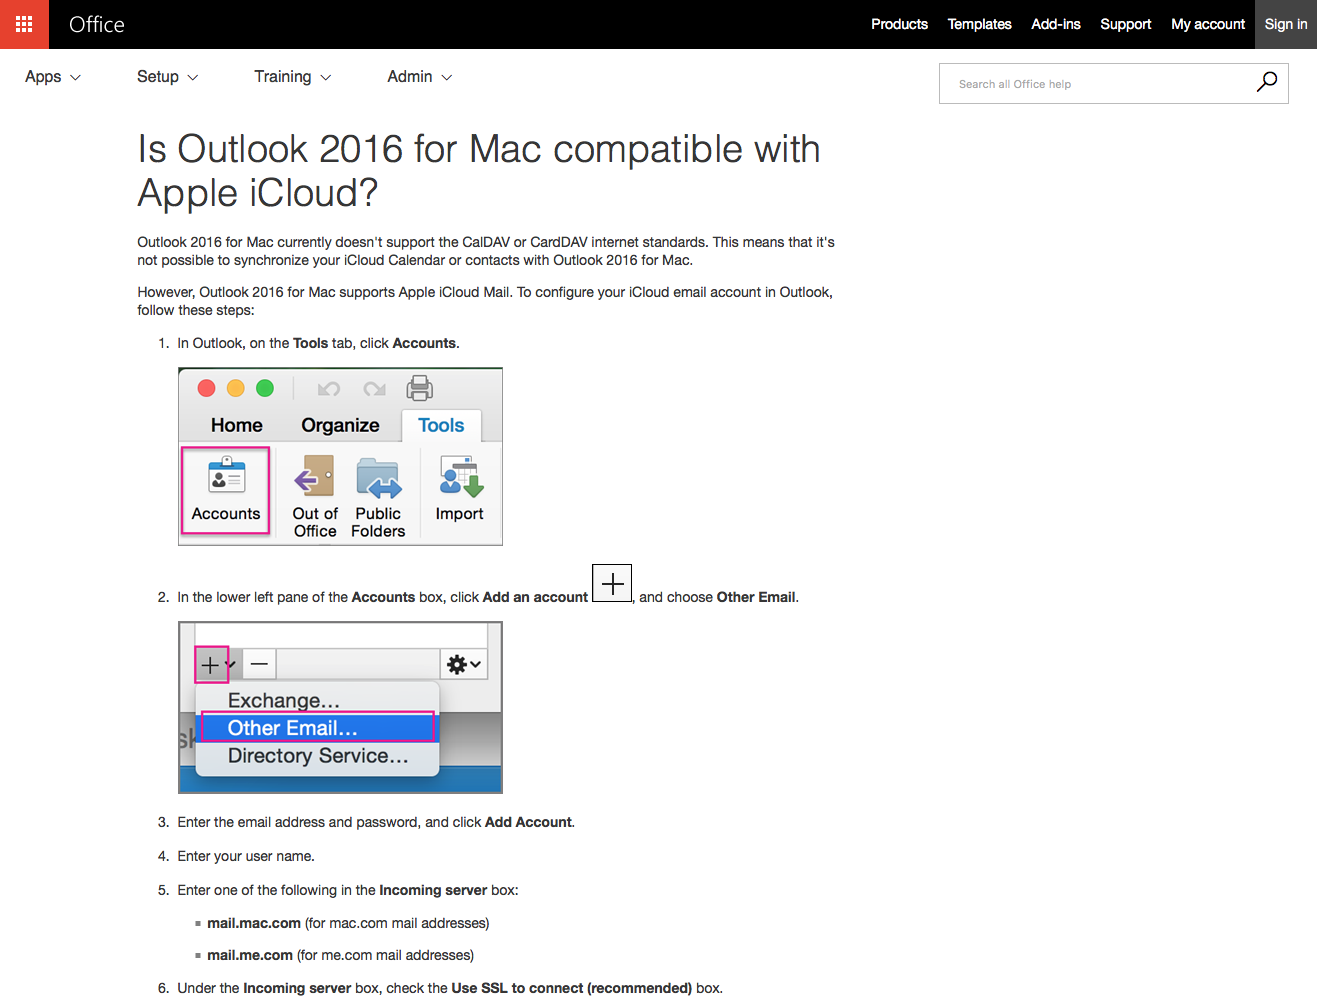Expand the Setup dropdown menu
Screen dimensions: 1317x1005
point(168,77)
